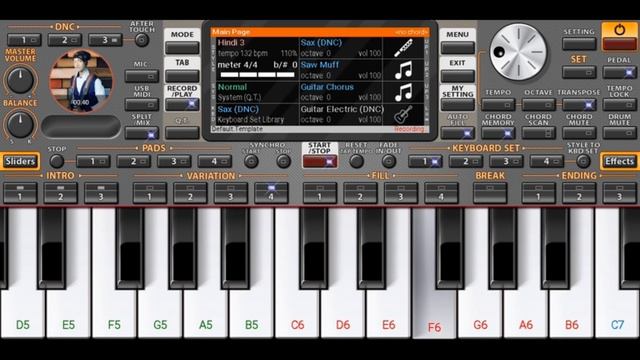
Task: Toggle the USB MIDI button
Action: (x=142, y=104)
